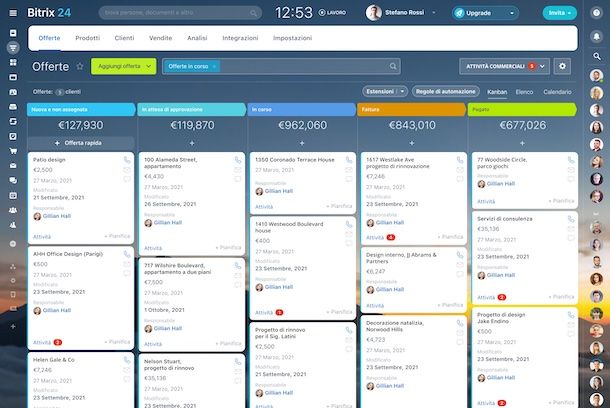Click Regole di automazione button

click(x=445, y=92)
